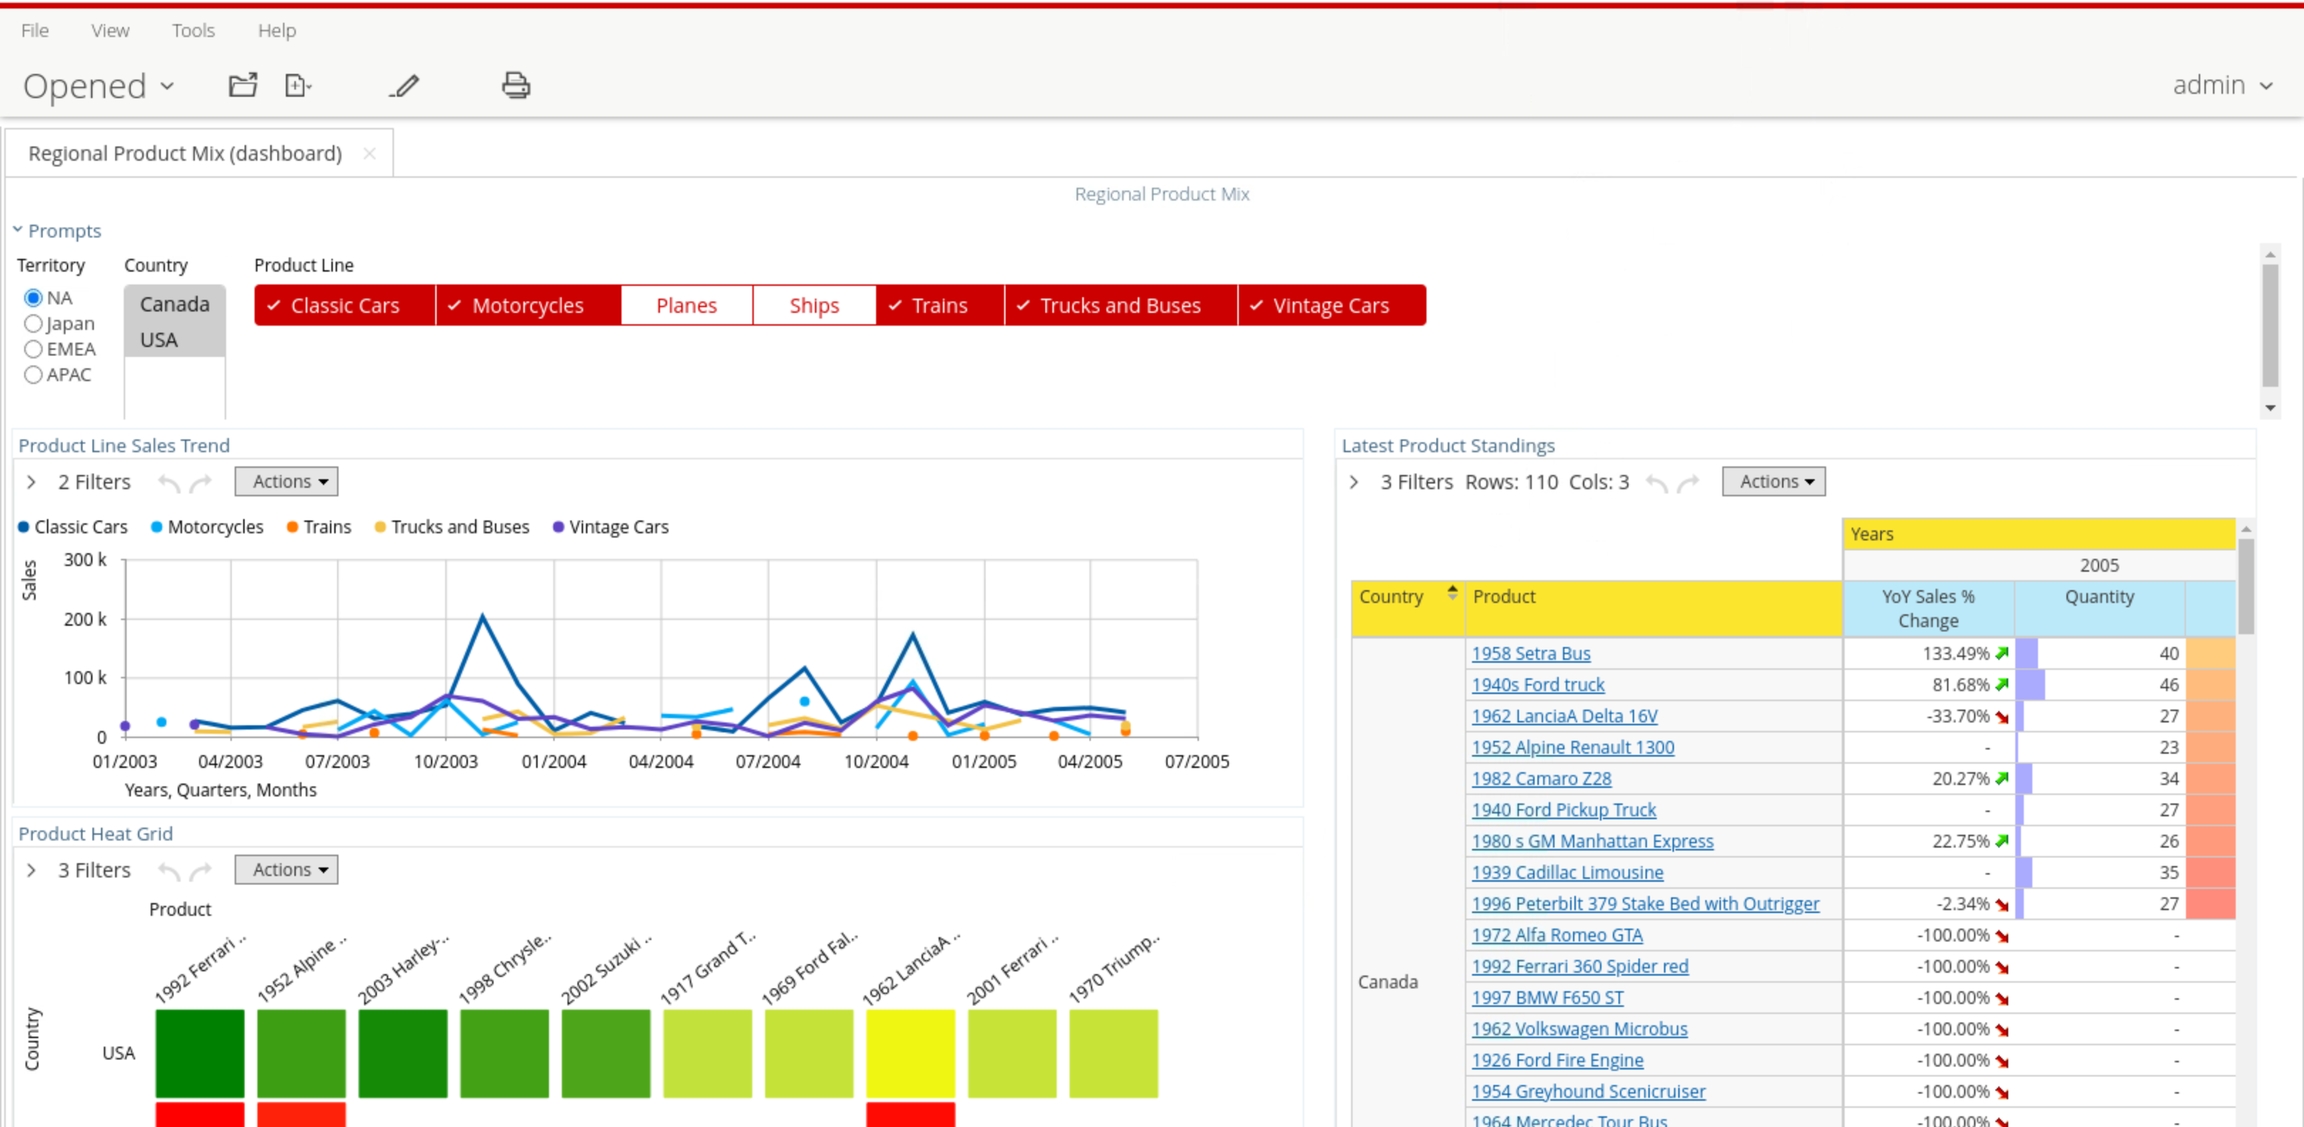Click undo arrow in Latest Product Standings
This screenshot has height=1127, width=2304.
click(1657, 483)
